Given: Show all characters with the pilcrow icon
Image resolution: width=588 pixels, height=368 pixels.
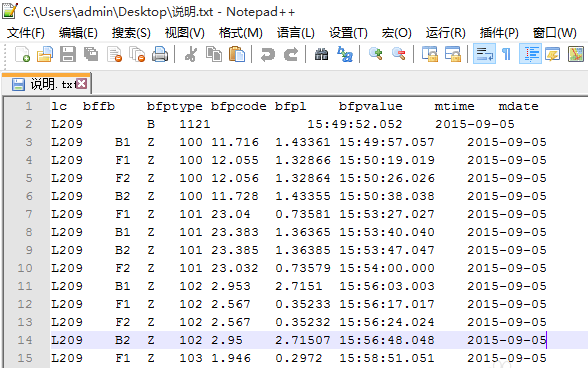Looking at the screenshot, I should pos(507,54).
